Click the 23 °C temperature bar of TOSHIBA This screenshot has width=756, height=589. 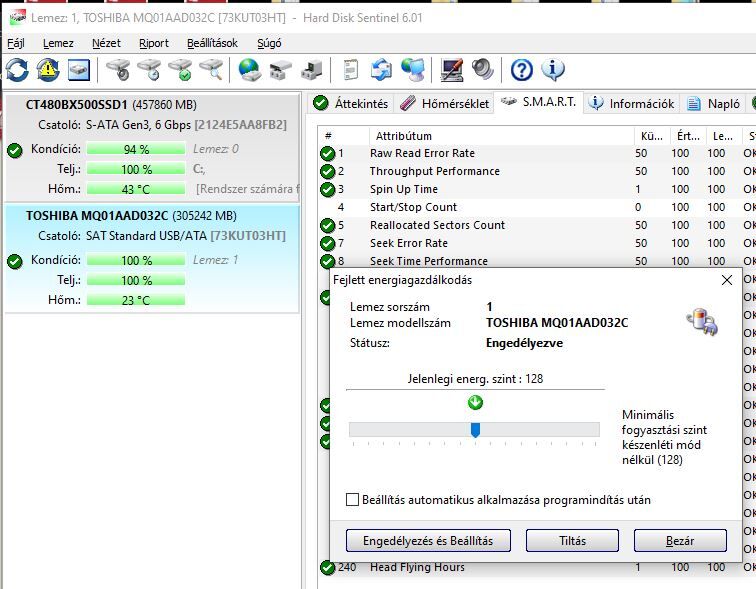[x=136, y=300]
